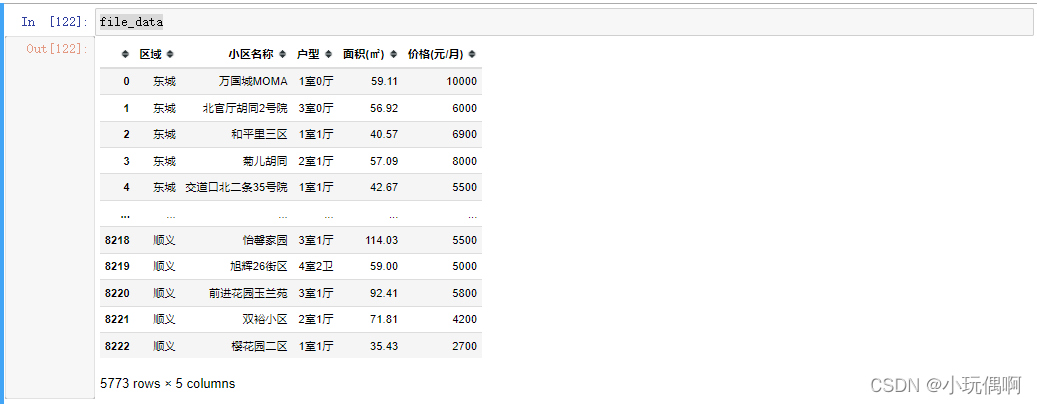Select cell 旭辉26街区
This screenshot has height=404, width=1037.
point(258,266)
